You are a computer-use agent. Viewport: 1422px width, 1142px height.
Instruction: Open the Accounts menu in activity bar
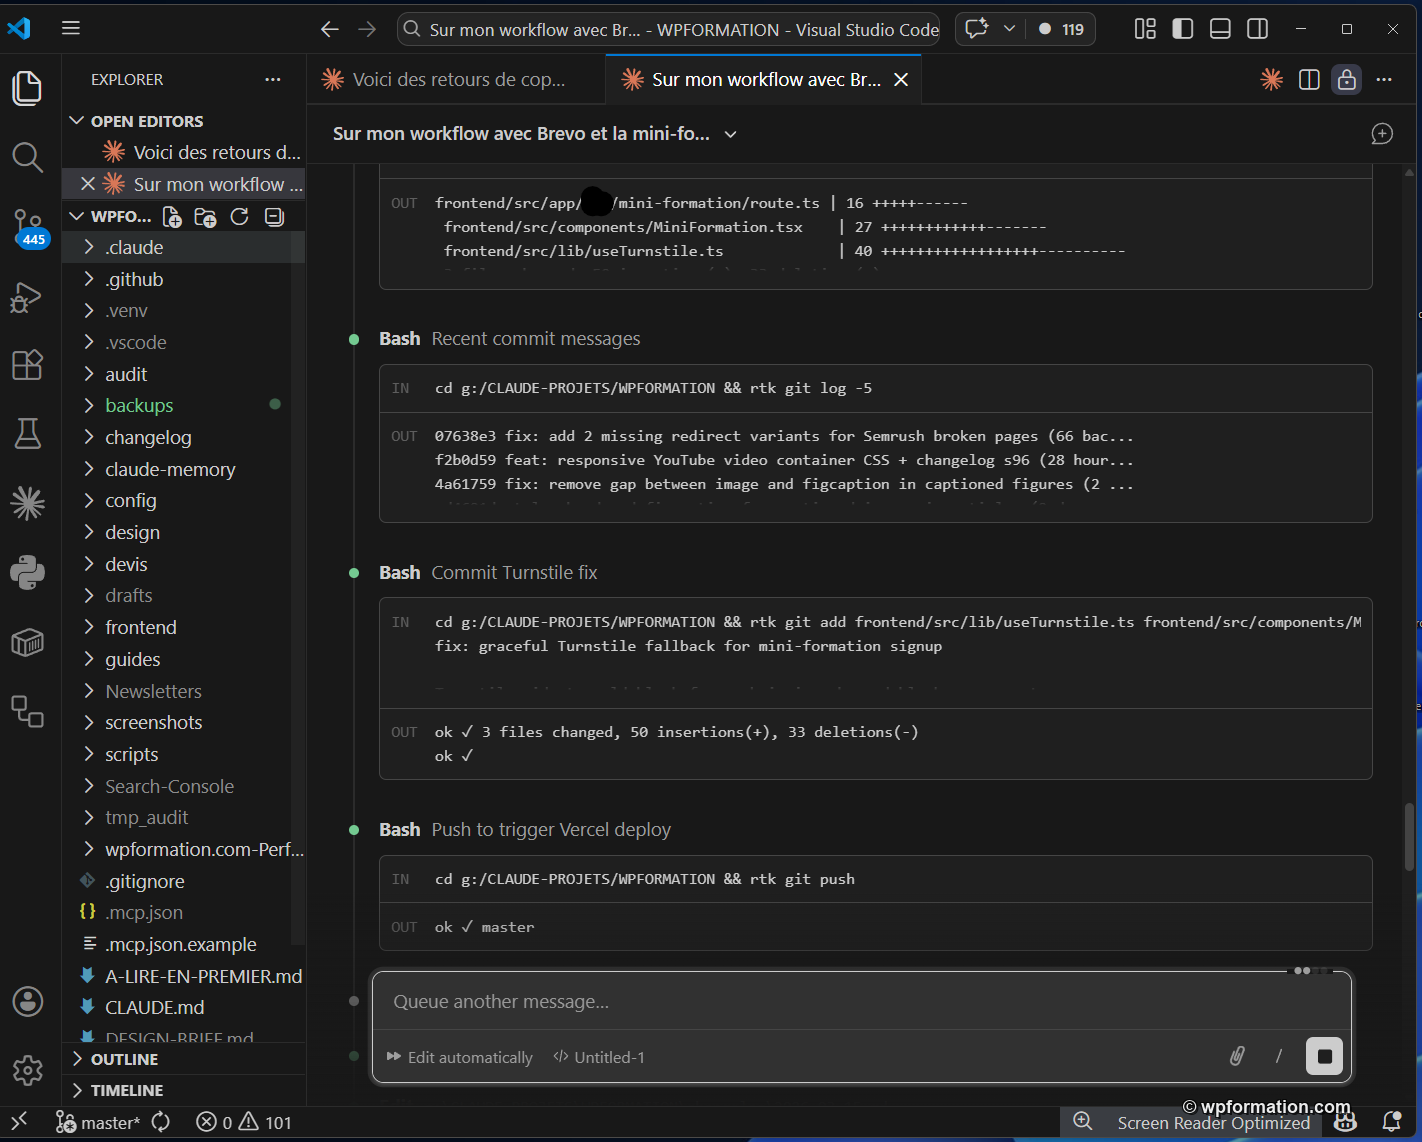tap(27, 1001)
